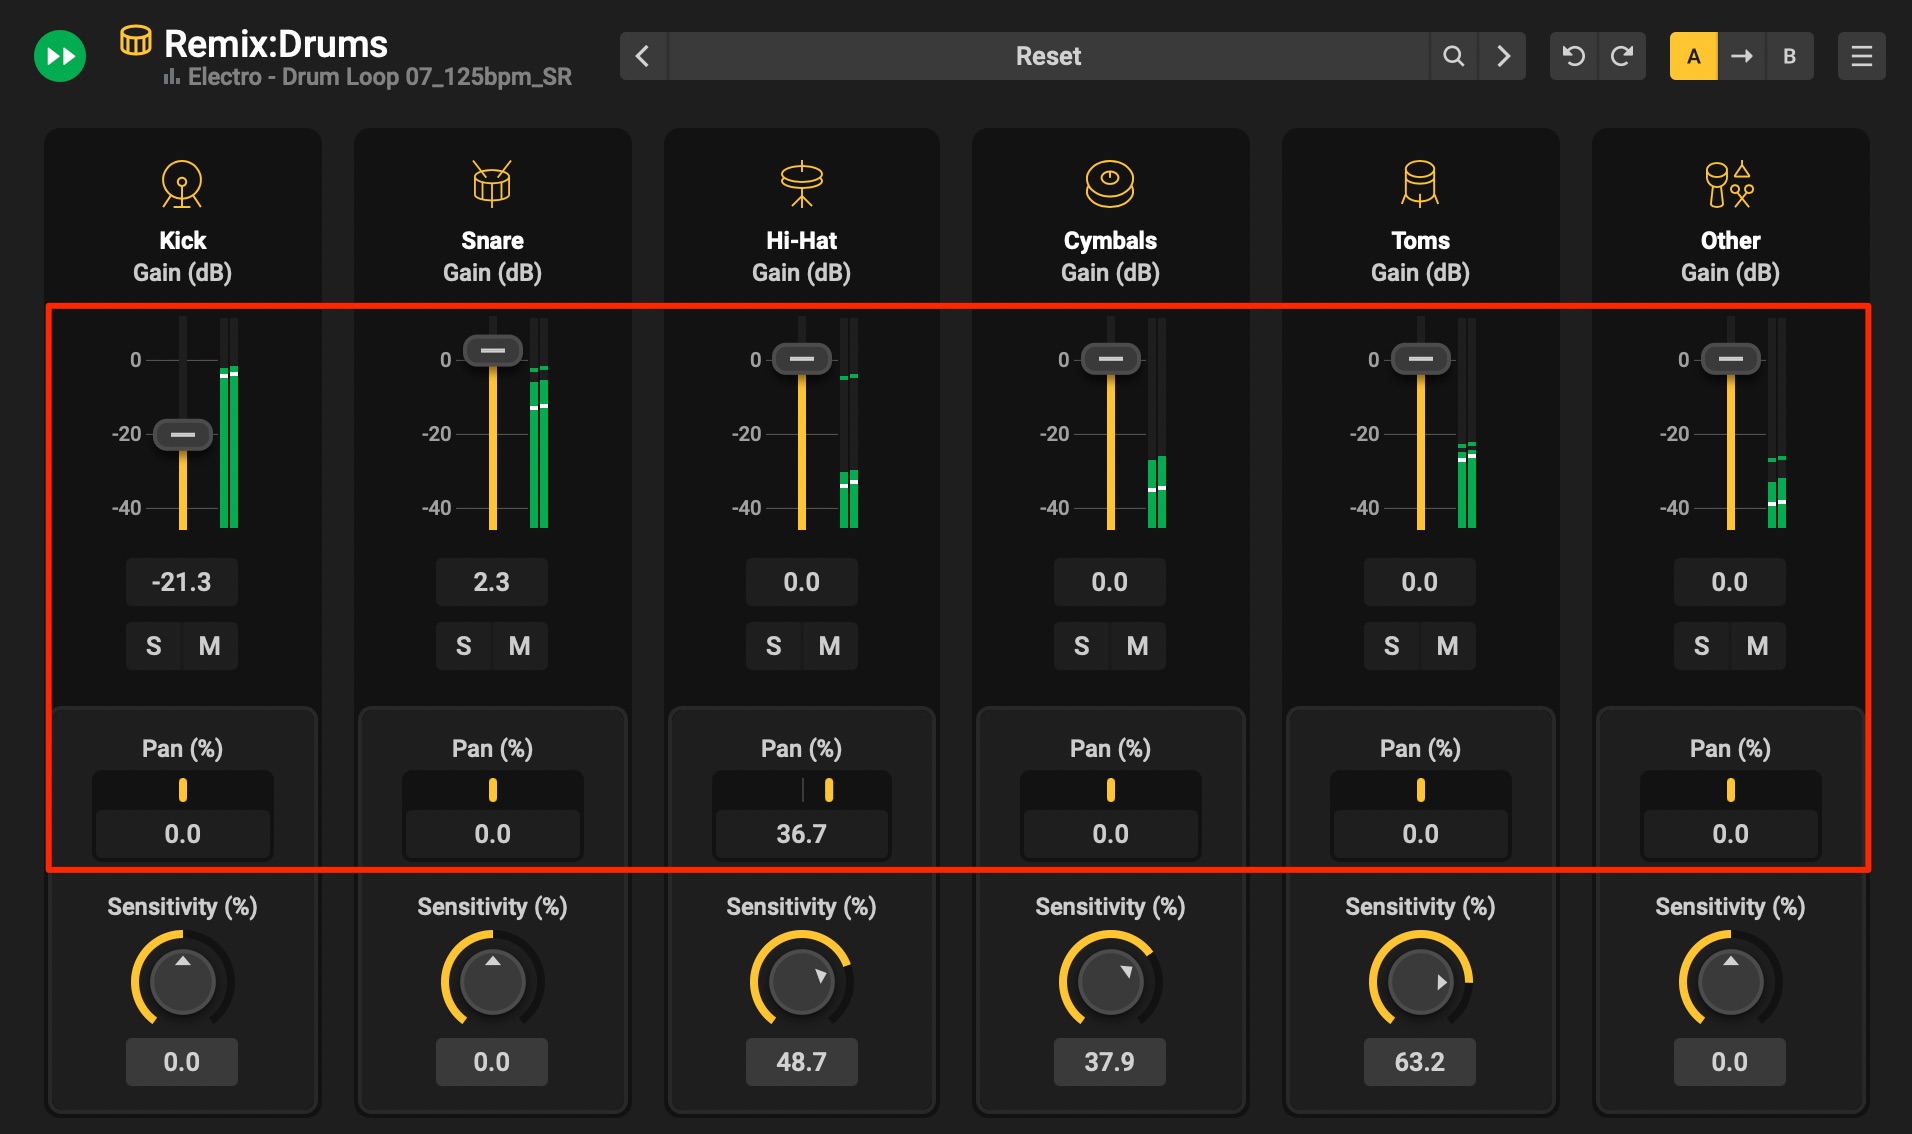This screenshot has width=1912, height=1134.
Task: Select the Hi-Hat icon
Action: pos(802,184)
